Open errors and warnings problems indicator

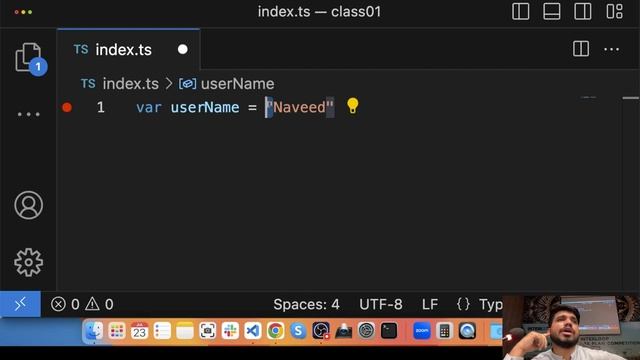click(x=82, y=304)
